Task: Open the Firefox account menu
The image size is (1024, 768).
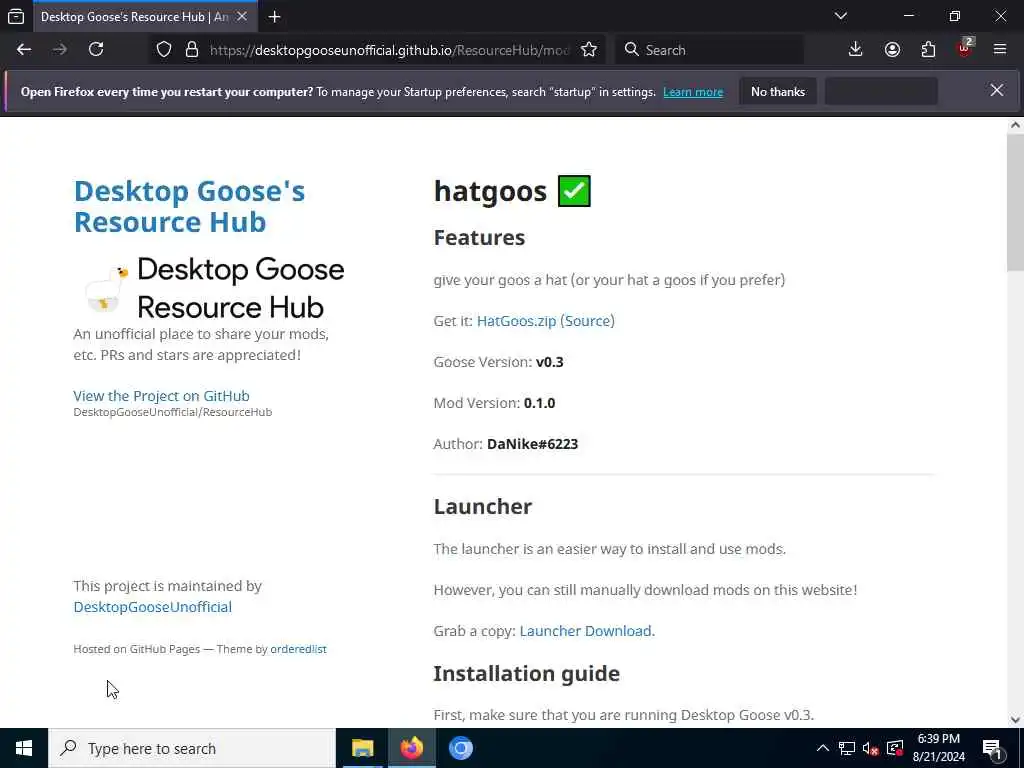Action: (x=892, y=50)
